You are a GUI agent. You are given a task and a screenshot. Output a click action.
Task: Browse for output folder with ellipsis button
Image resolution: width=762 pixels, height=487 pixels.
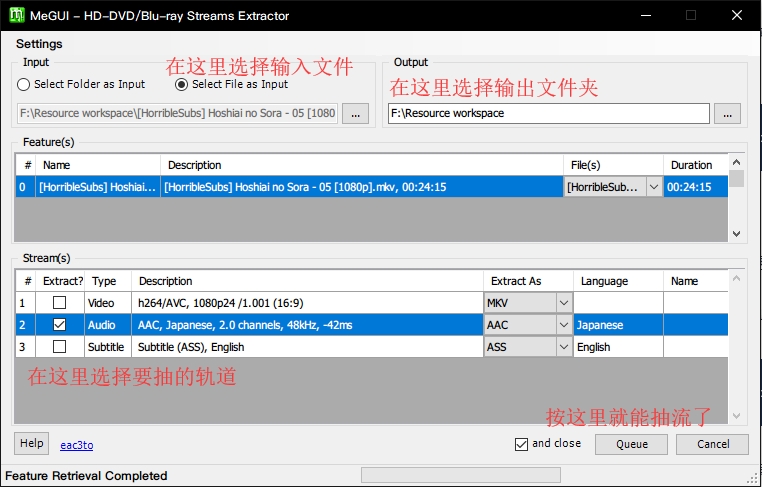[x=727, y=113]
